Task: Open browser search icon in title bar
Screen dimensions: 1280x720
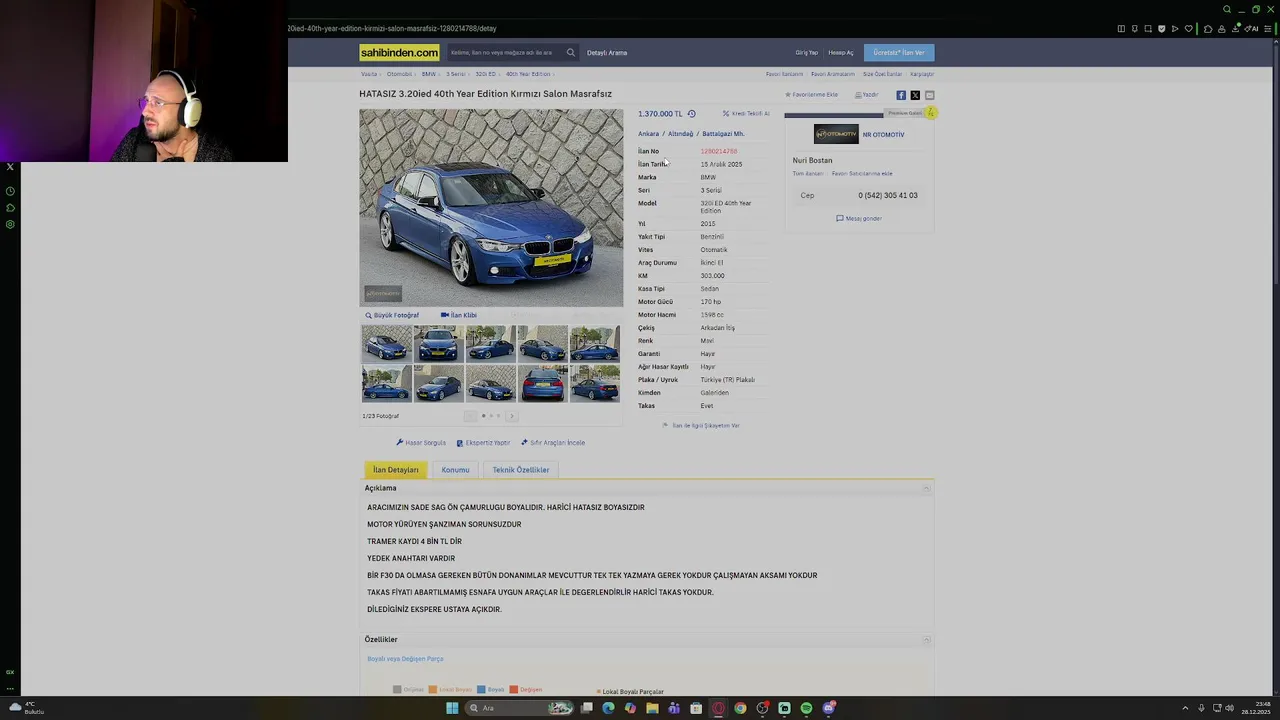Action: click(x=1227, y=9)
